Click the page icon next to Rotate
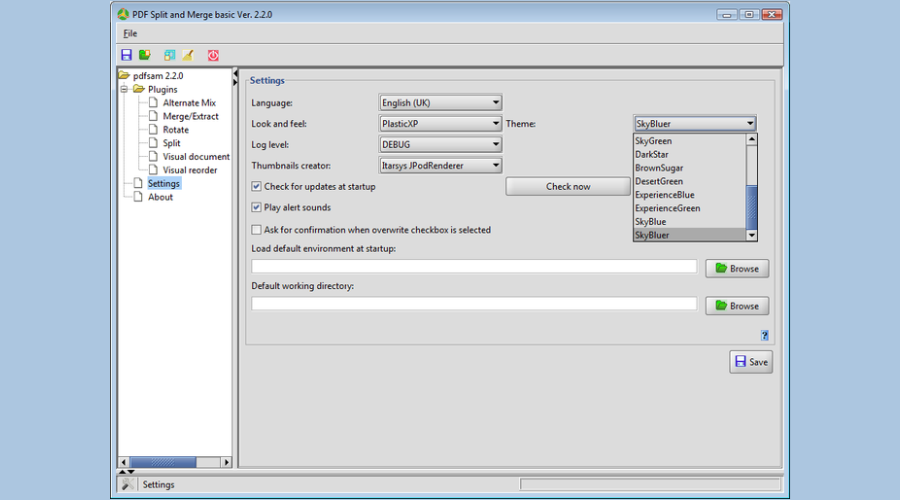Screen dimensions: 900x500 point(153,129)
